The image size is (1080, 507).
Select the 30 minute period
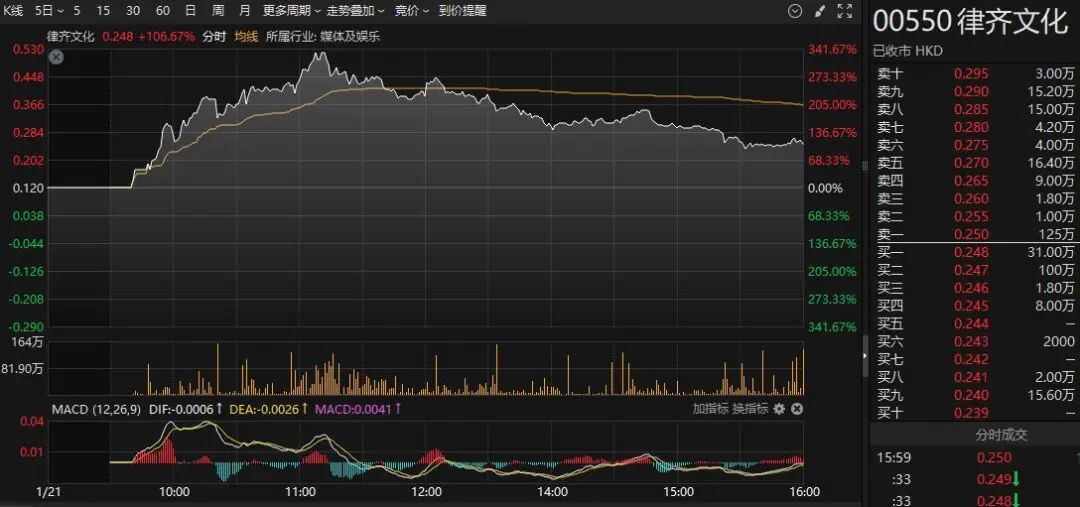(x=133, y=10)
